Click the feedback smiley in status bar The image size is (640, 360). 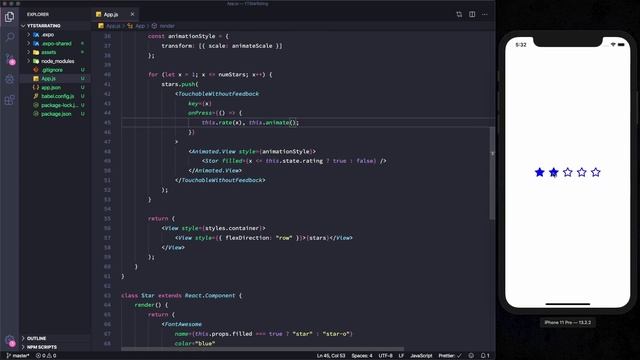click(x=471, y=356)
